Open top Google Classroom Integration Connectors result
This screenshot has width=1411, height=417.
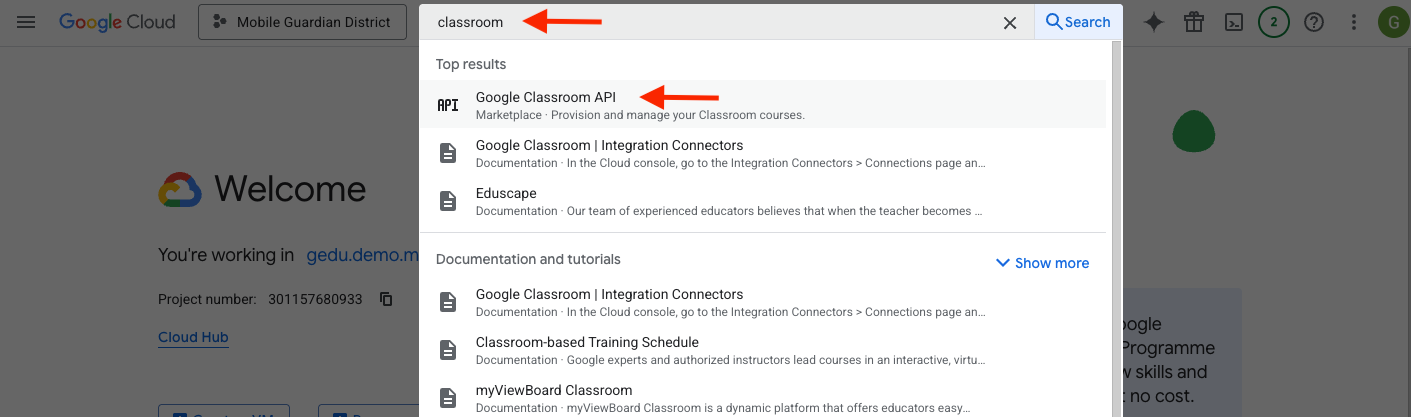click(609, 146)
